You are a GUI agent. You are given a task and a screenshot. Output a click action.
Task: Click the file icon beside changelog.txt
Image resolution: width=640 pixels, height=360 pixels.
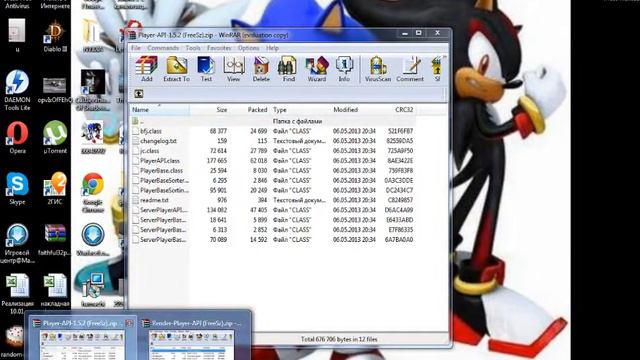[135, 141]
